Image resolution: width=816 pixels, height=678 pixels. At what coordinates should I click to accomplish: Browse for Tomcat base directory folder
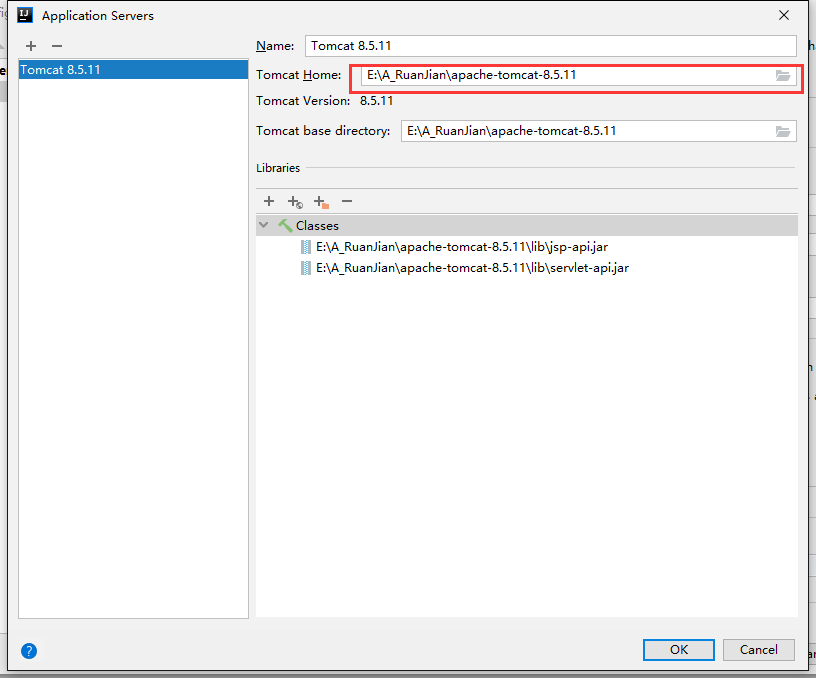pos(783,131)
